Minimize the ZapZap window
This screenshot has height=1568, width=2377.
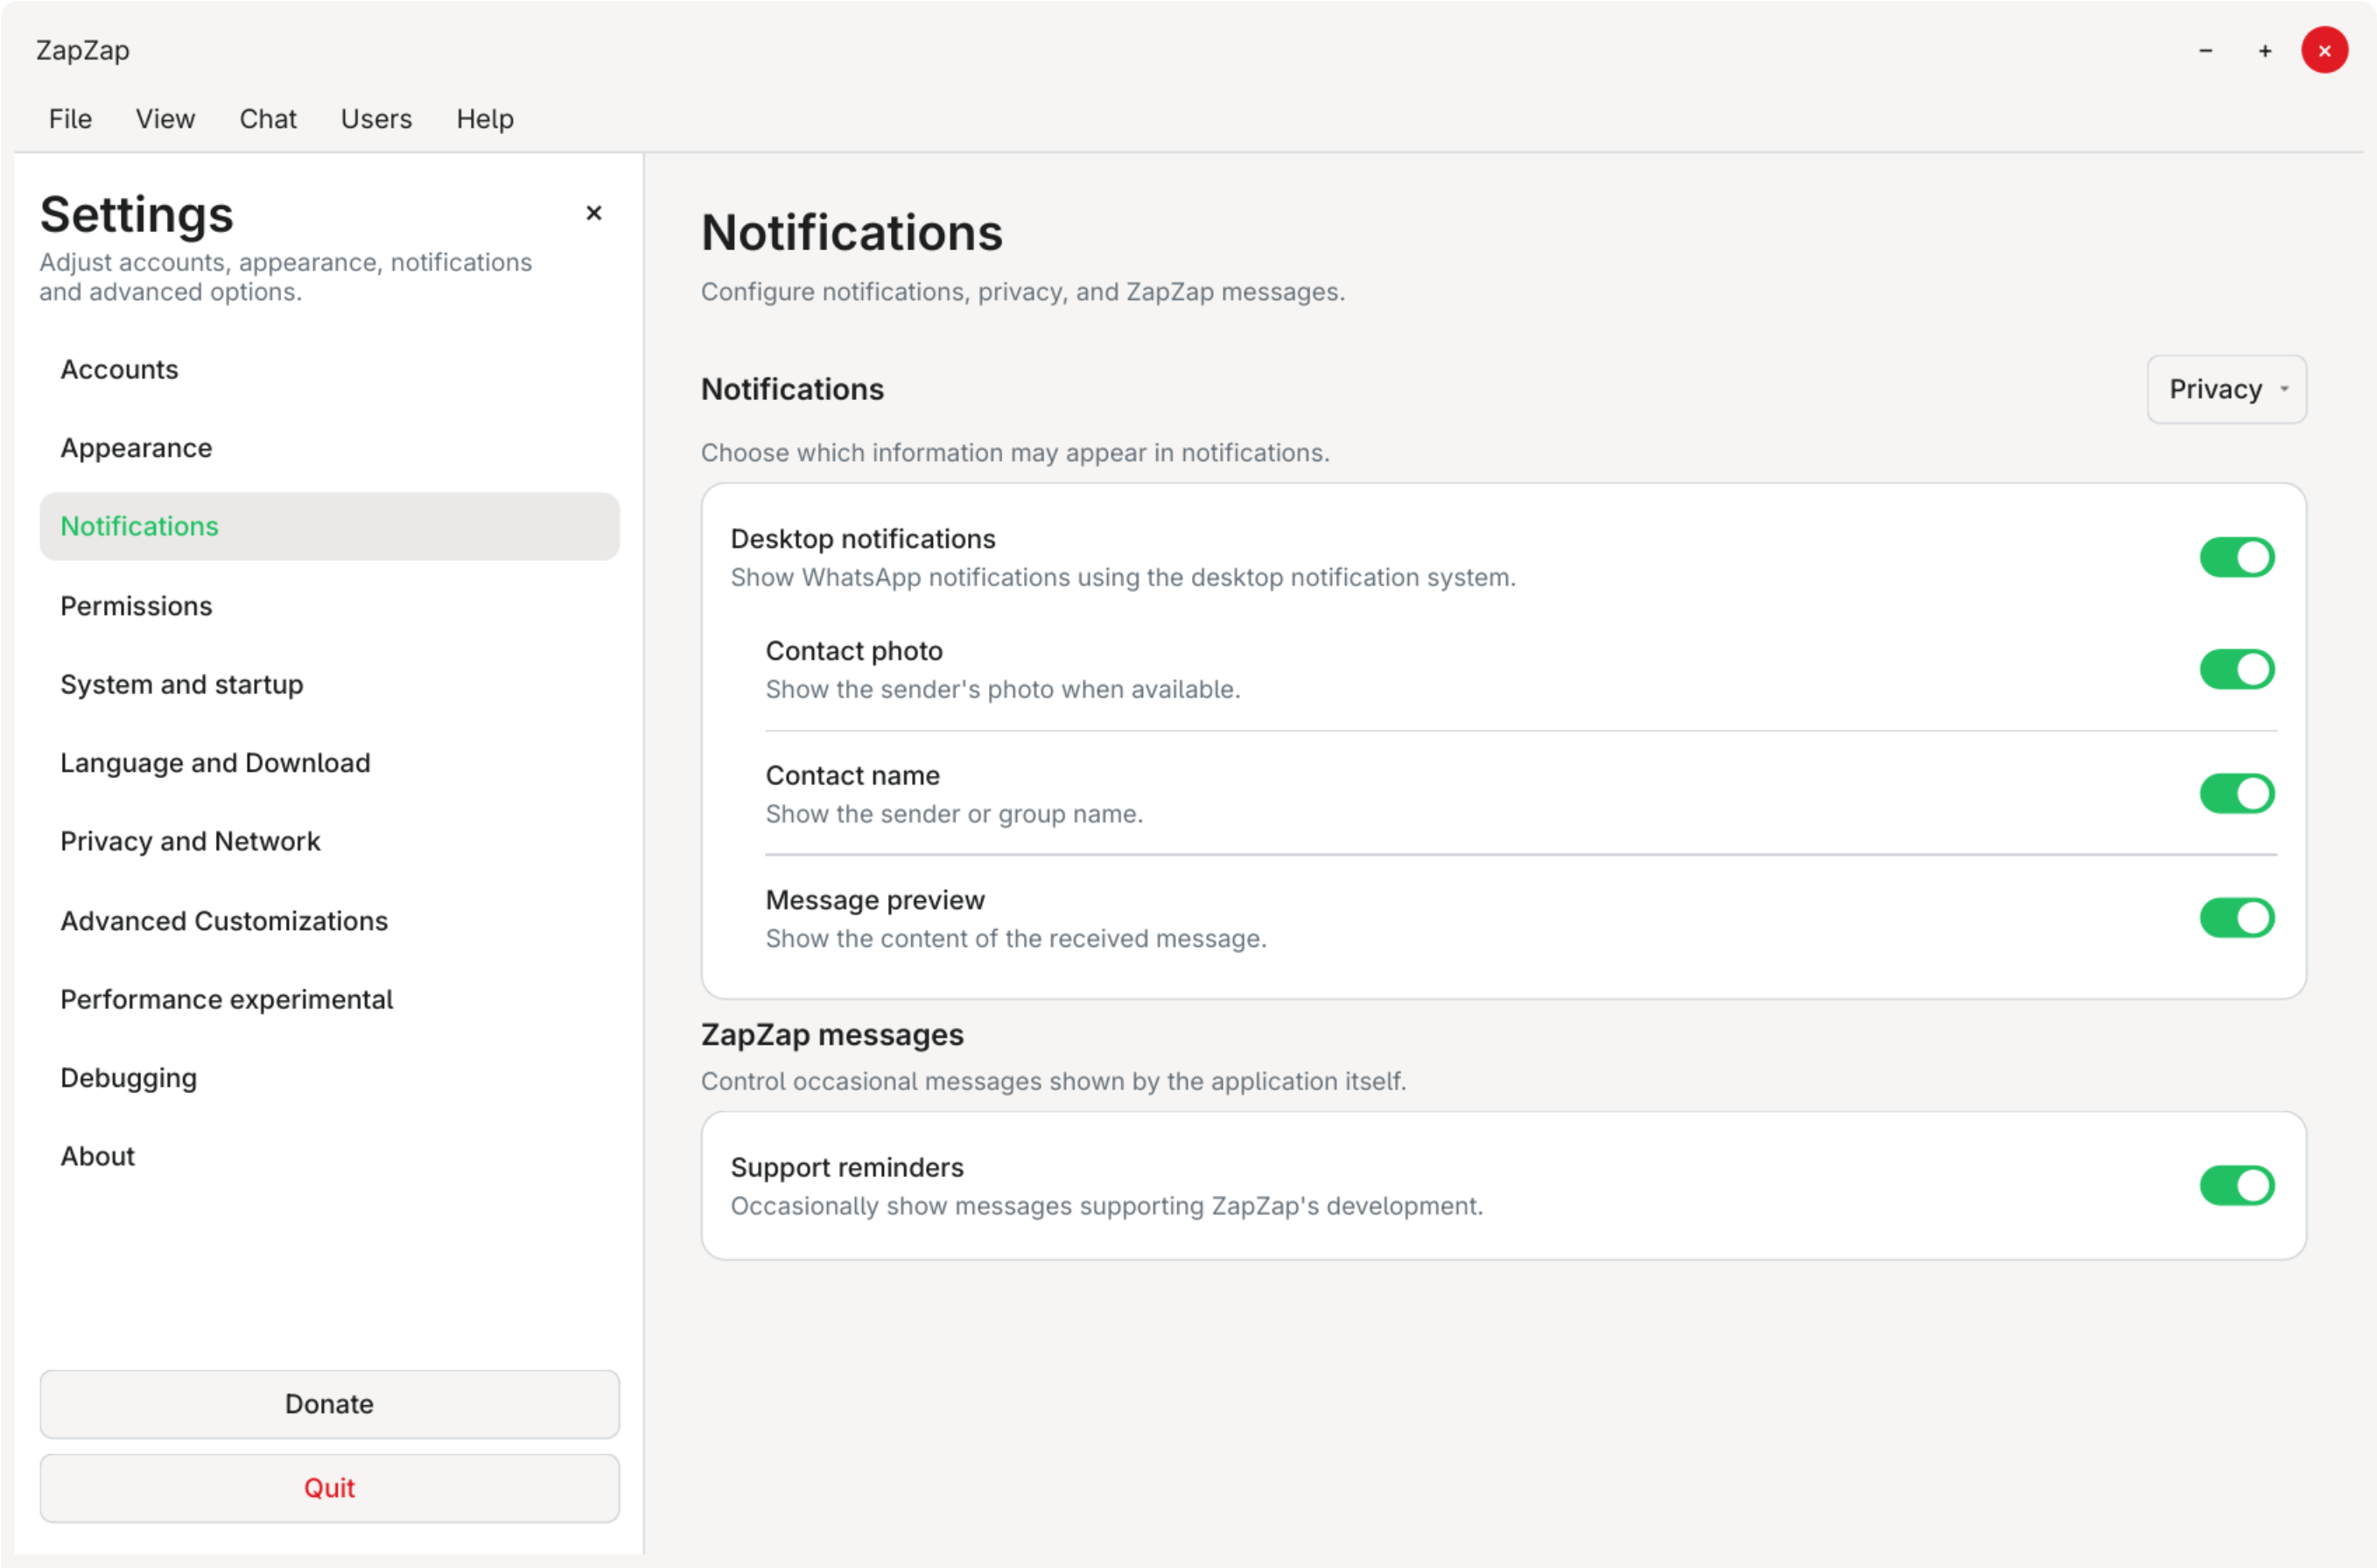point(2205,51)
